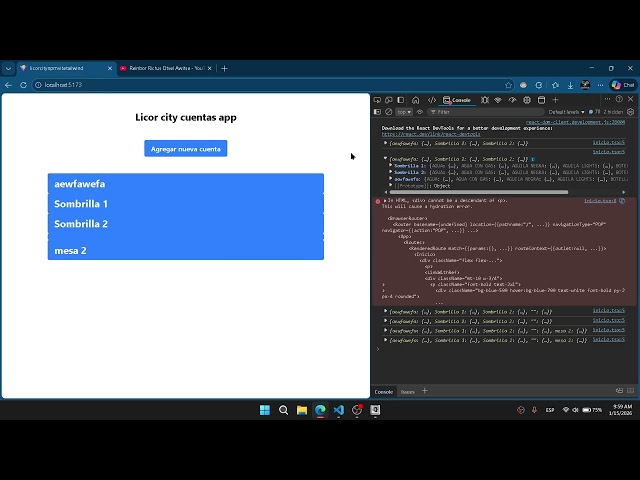This screenshot has height=480, width=640.
Task: Click the 78 issues counter
Action: point(594,112)
